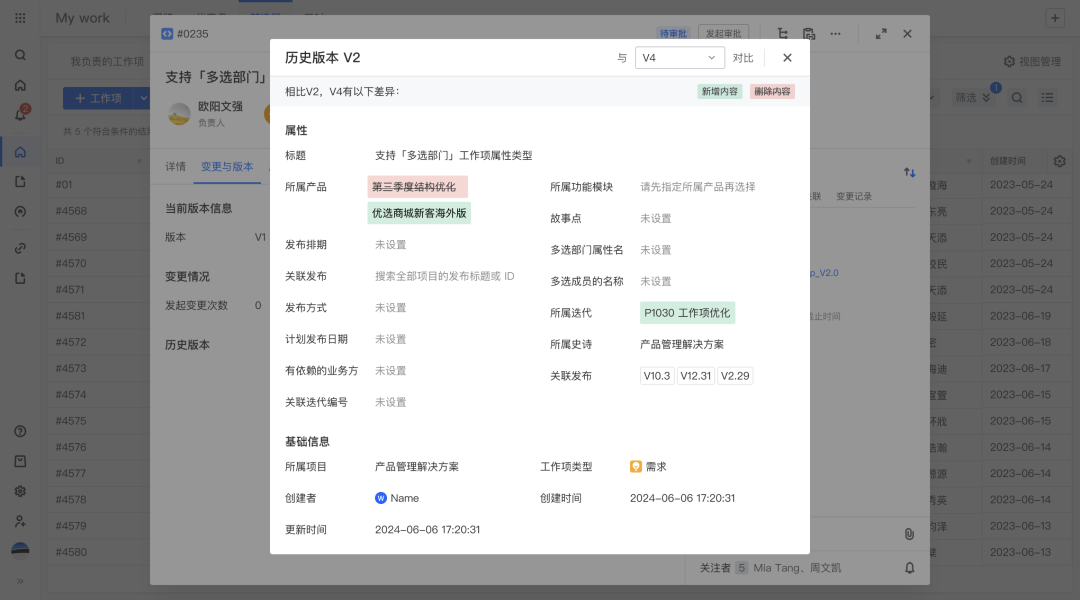Expand the left sidebar with bottom chevron

click(x=20, y=581)
